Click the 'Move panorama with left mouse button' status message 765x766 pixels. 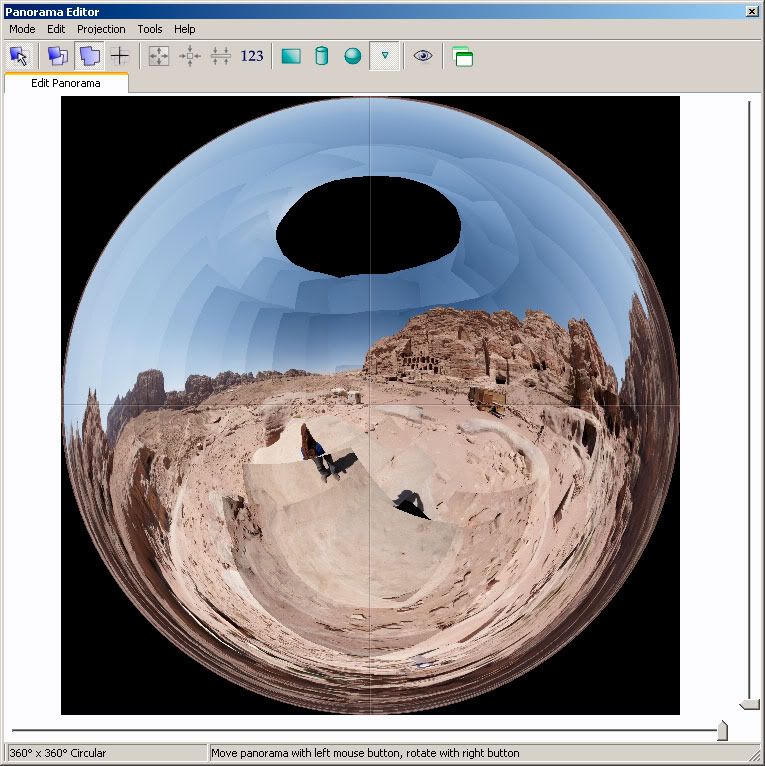365,753
